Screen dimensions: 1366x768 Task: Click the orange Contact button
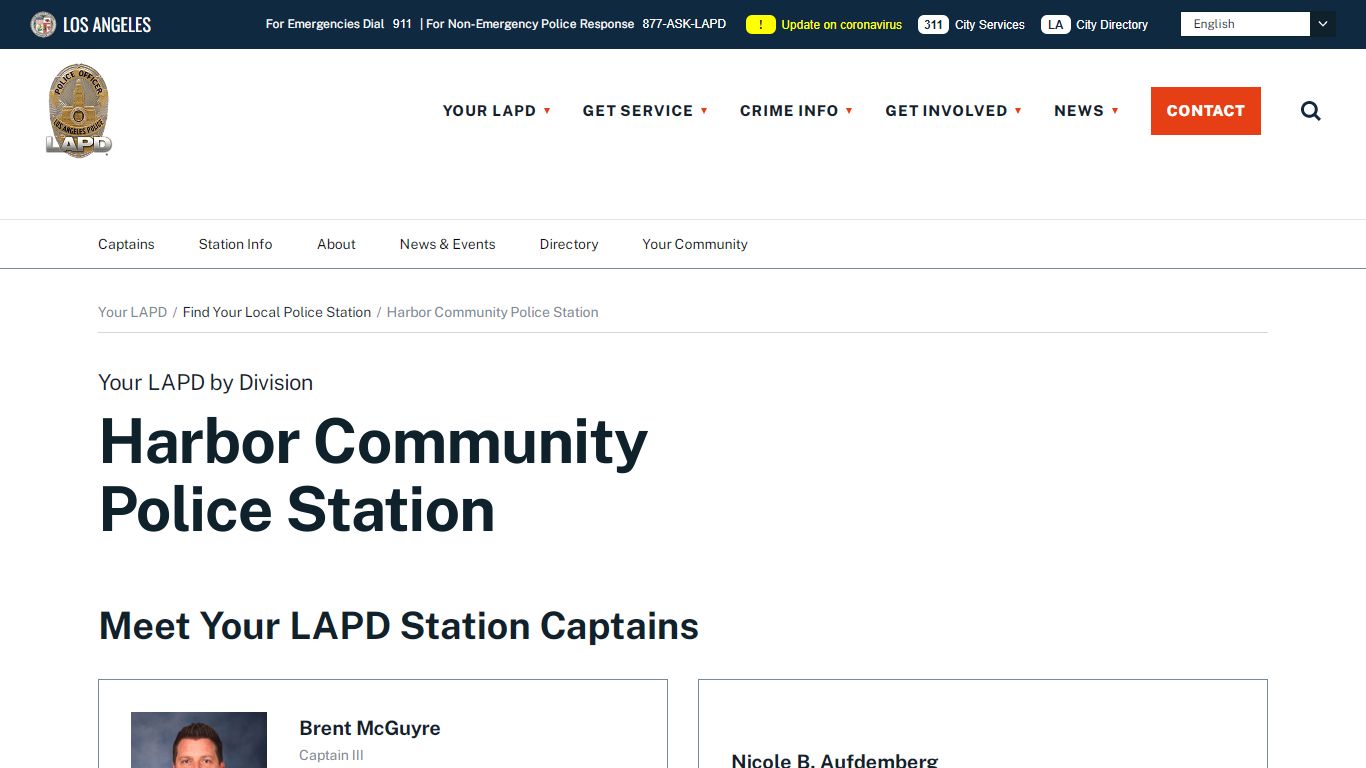click(x=1206, y=111)
